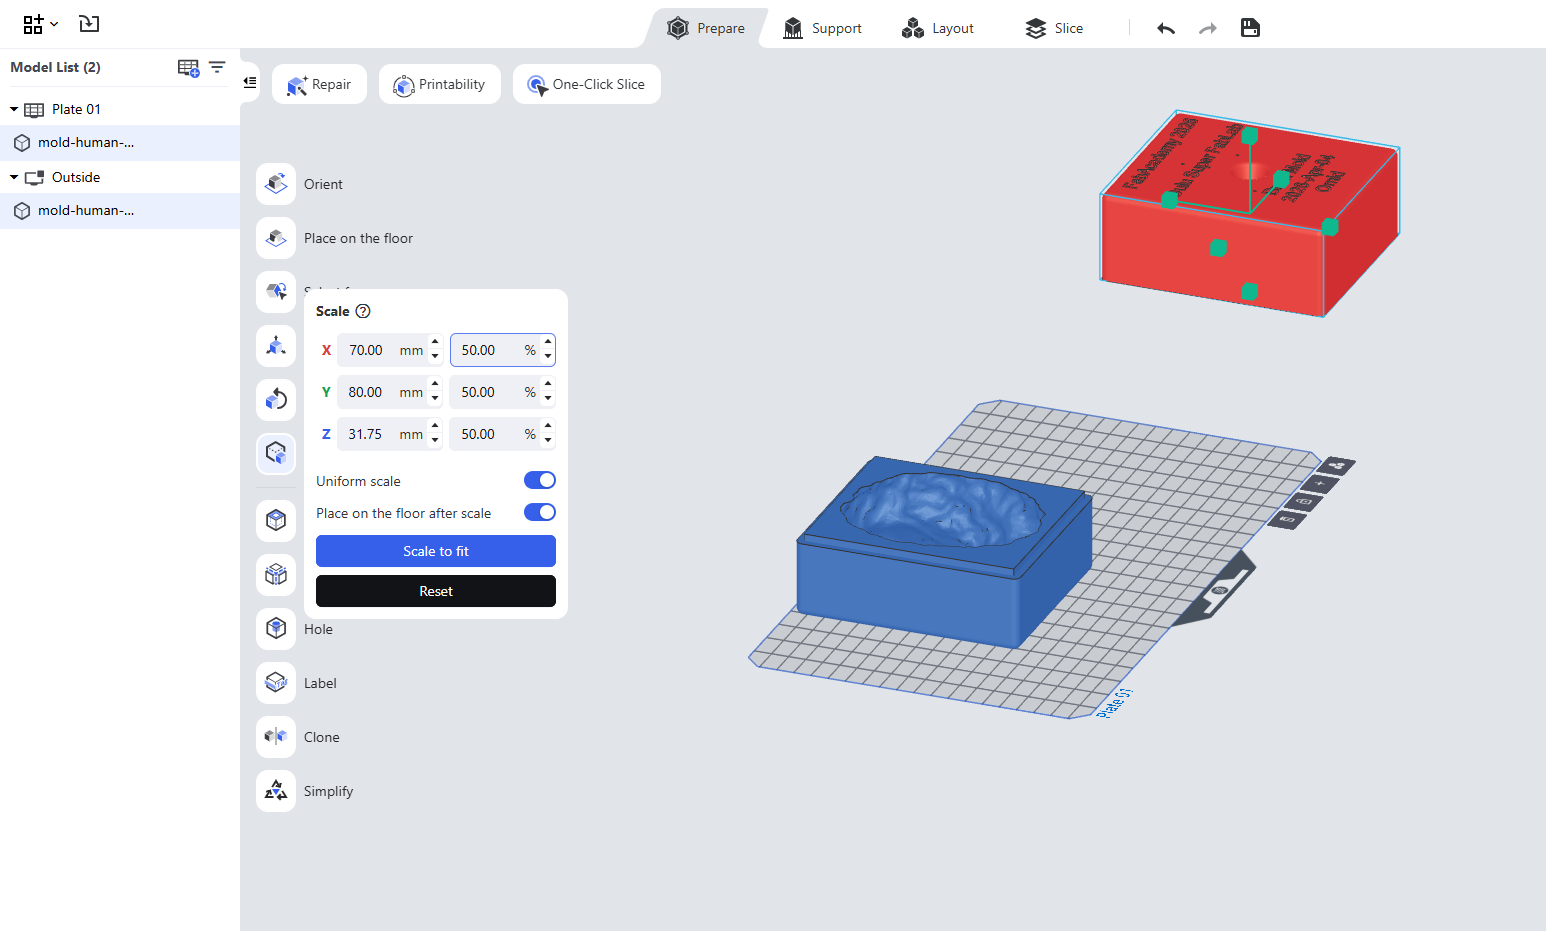Select the Scale tool icon

276,454
